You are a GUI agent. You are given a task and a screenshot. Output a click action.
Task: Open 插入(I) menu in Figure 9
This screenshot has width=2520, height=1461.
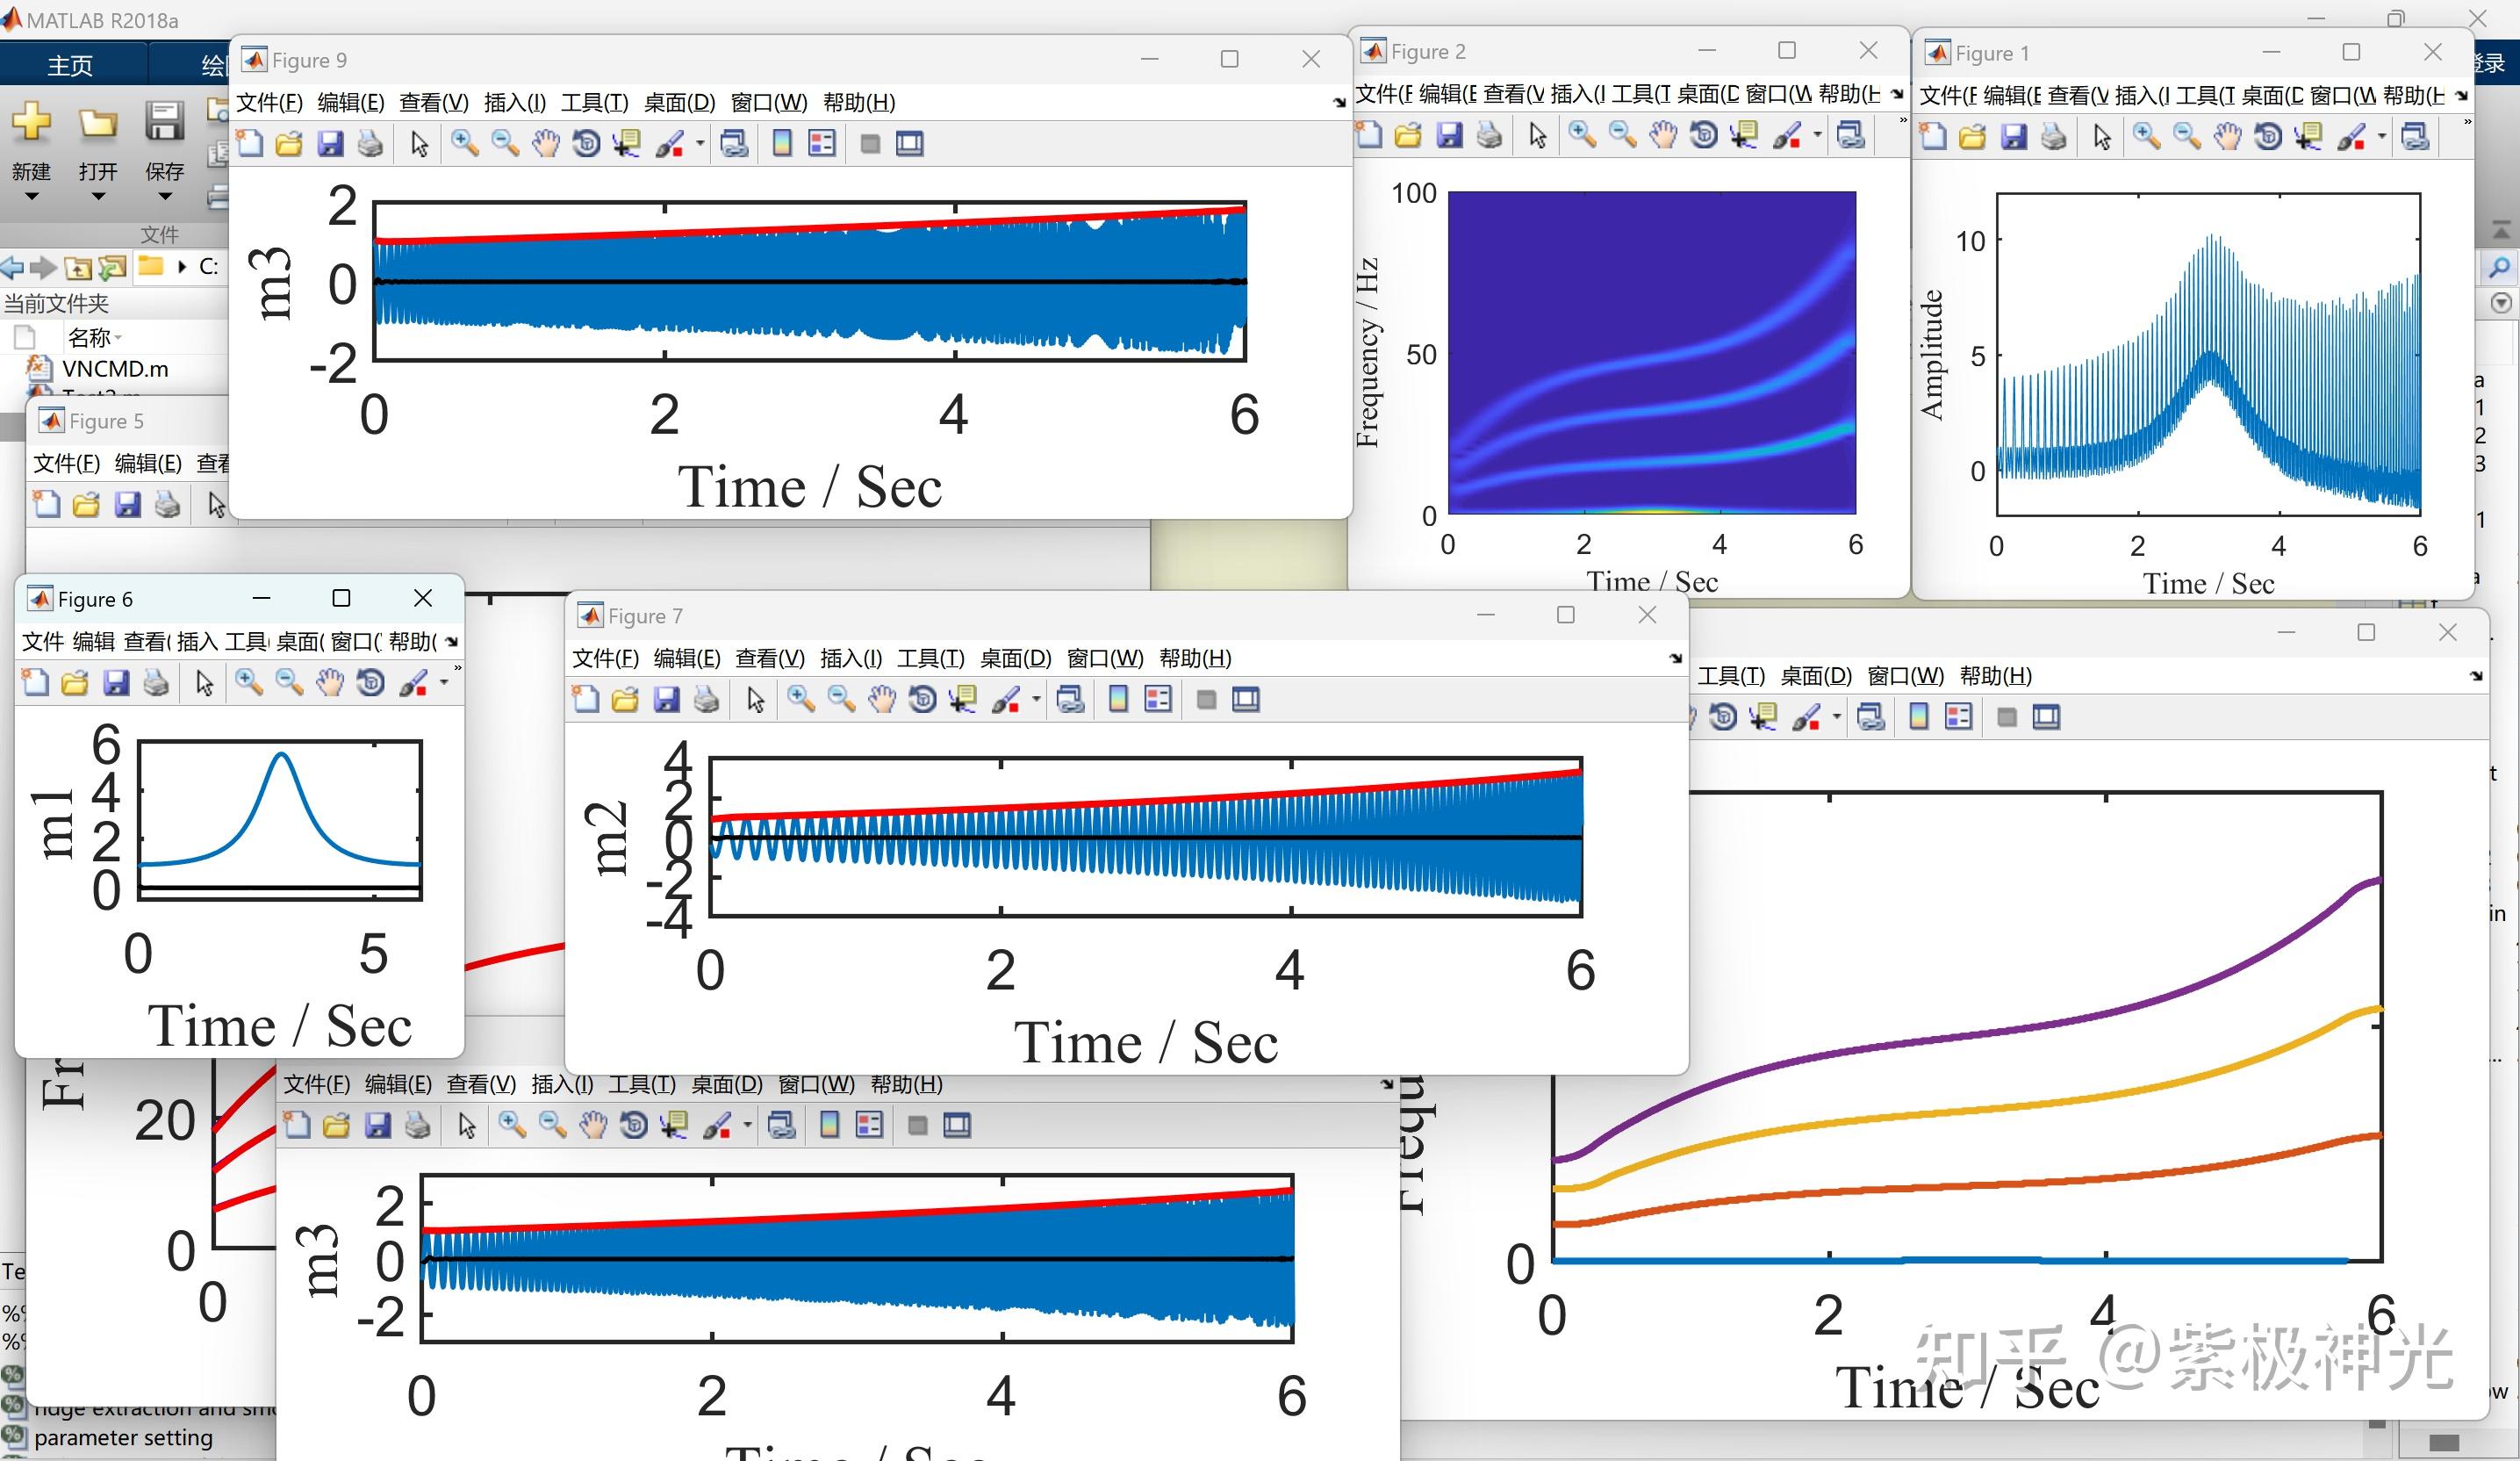(x=514, y=102)
